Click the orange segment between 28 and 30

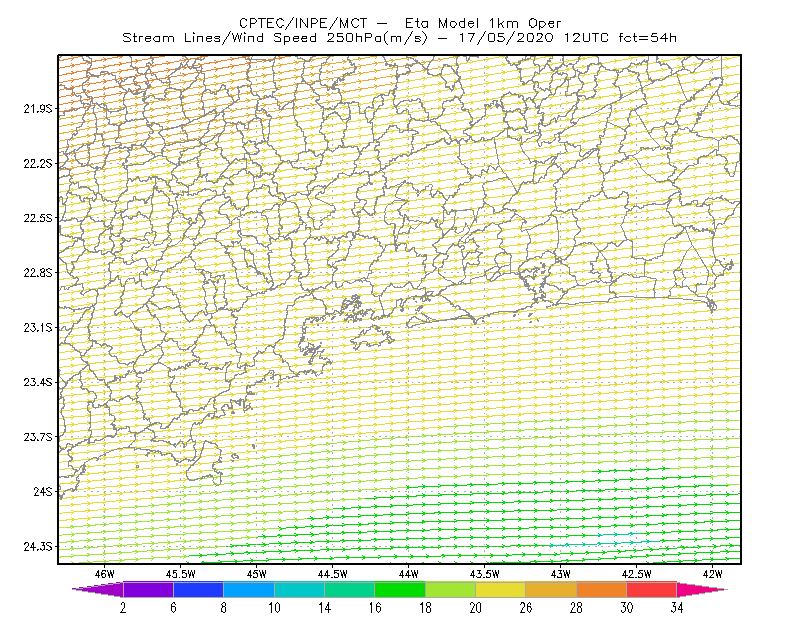tap(602, 589)
